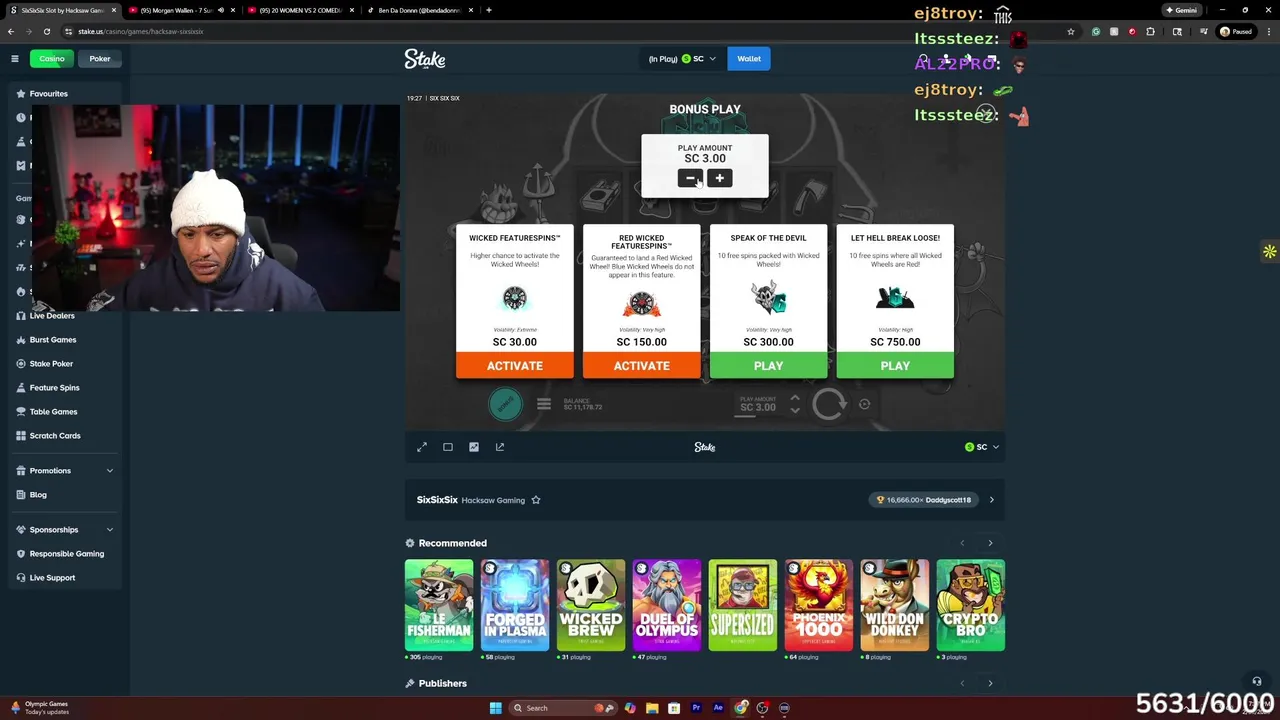Play Speak of the Devil bonus

coord(768,366)
